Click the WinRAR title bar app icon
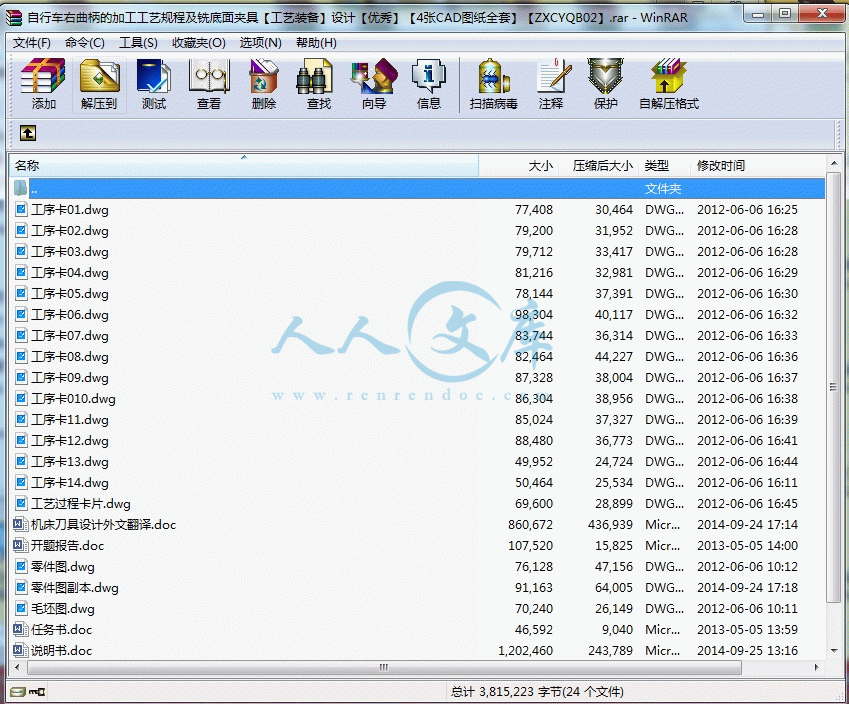The image size is (849, 704). (x=15, y=17)
